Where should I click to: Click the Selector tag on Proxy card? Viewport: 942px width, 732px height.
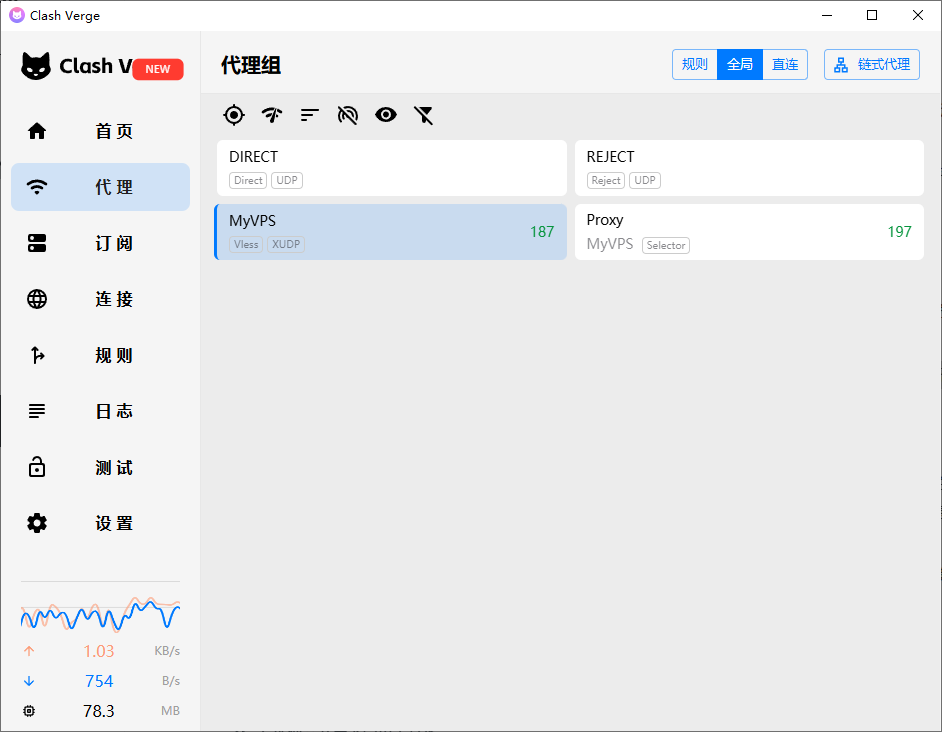pyautogui.click(x=666, y=245)
